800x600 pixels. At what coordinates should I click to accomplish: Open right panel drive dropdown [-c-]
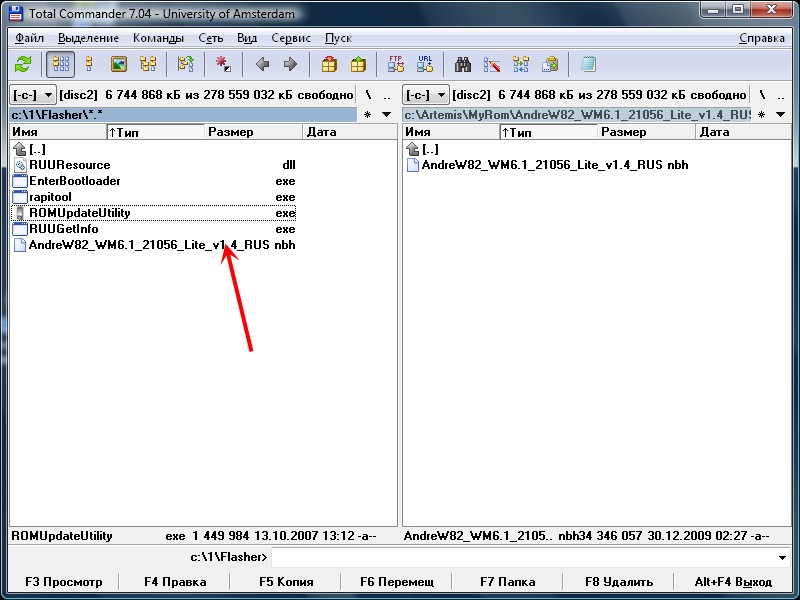pos(426,95)
